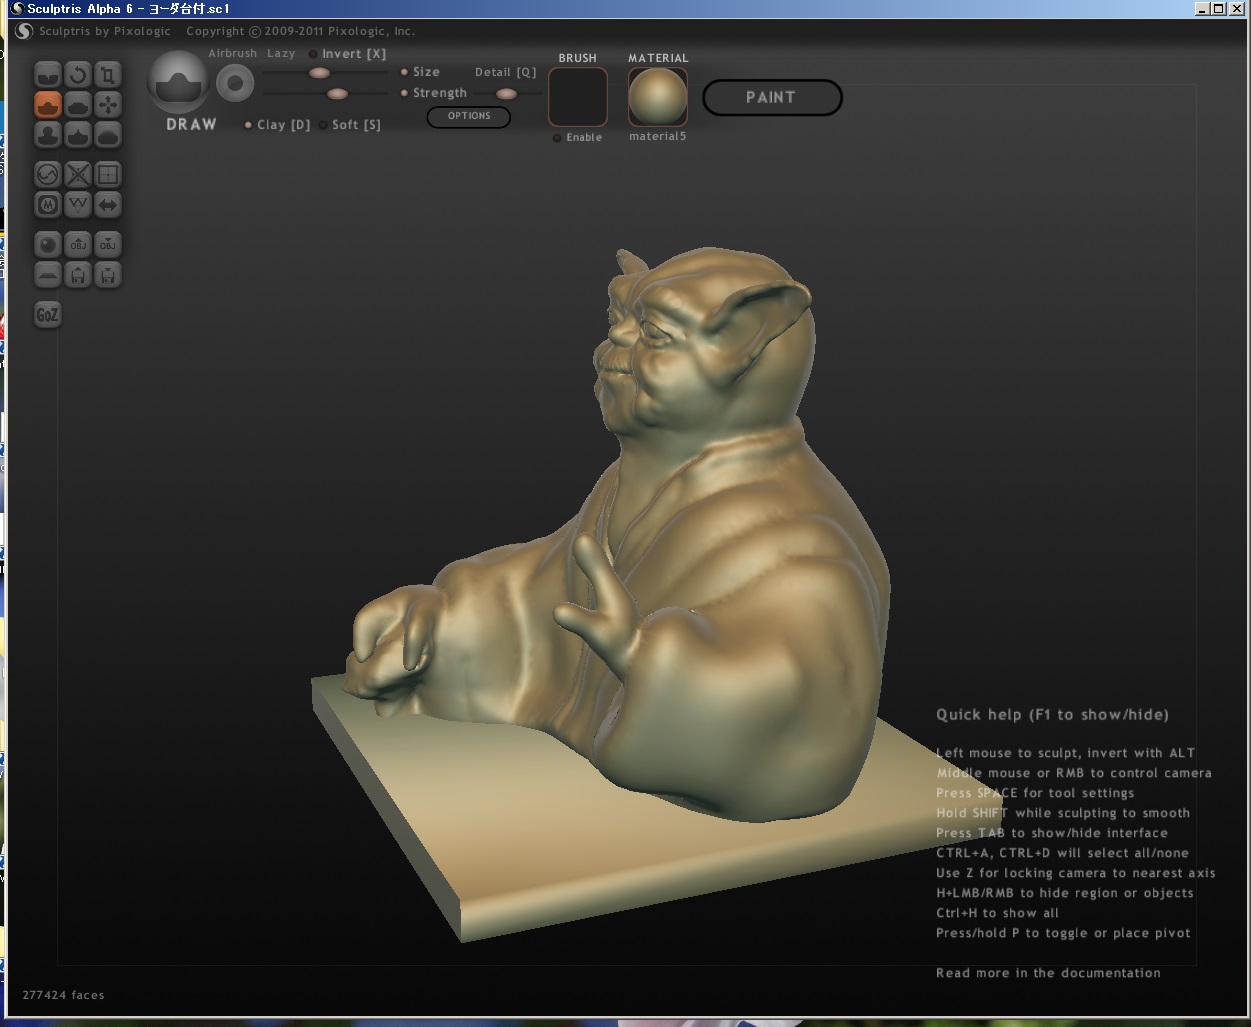Click the empty BRUSH texture slot
Screen dimensions: 1251x1027
[578, 98]
